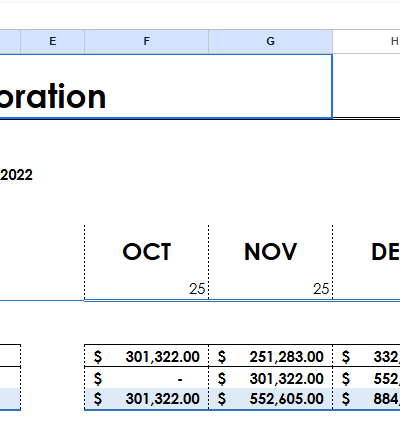Click the 2022 date text cell
400x439 pixels.
(x=16, y=175)
